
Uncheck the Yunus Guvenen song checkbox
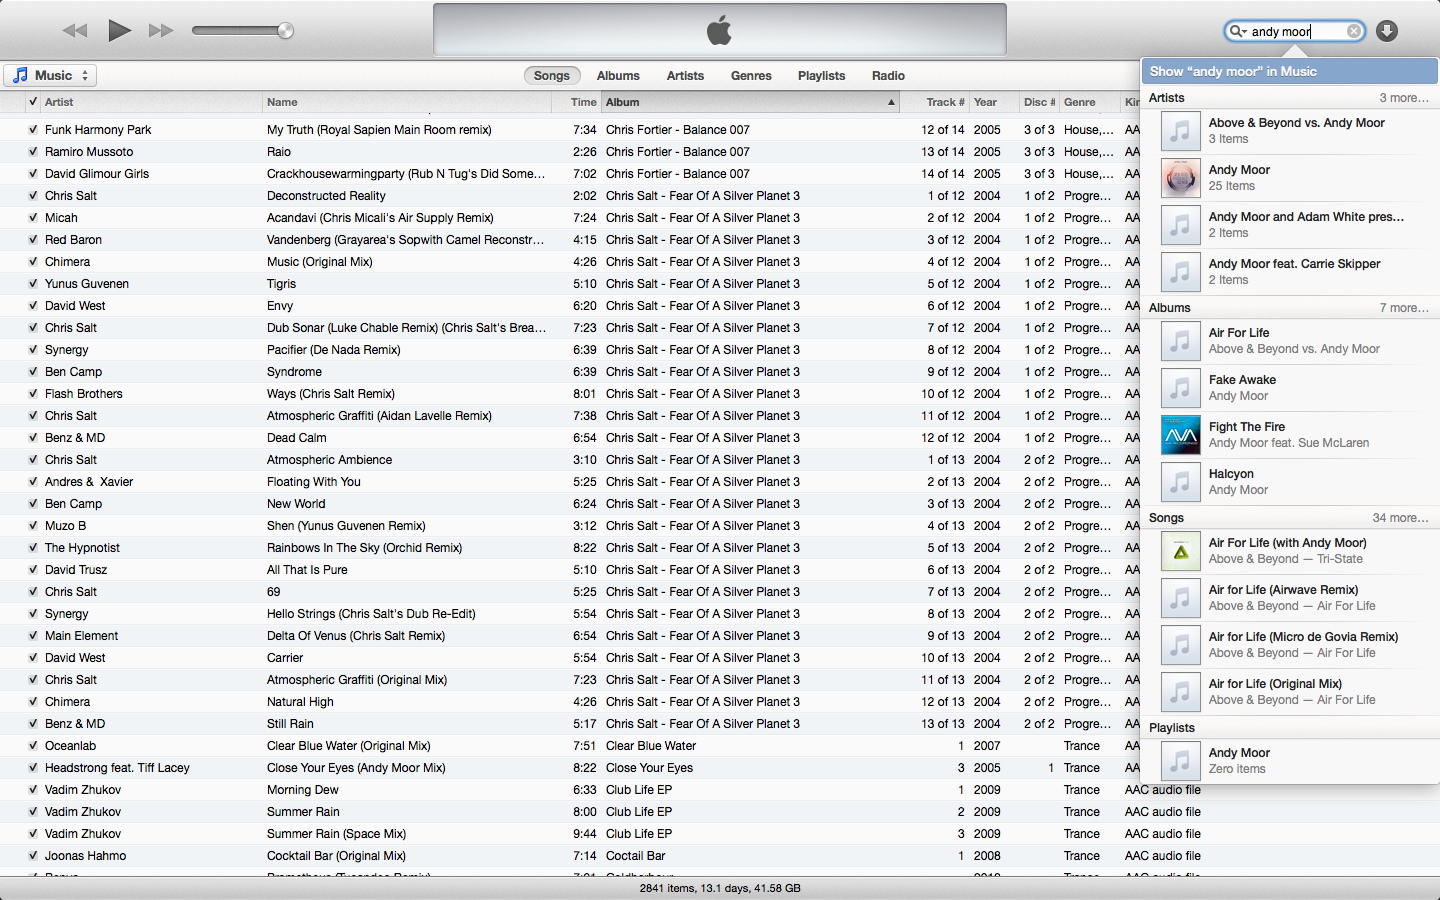tap(33, 284)
